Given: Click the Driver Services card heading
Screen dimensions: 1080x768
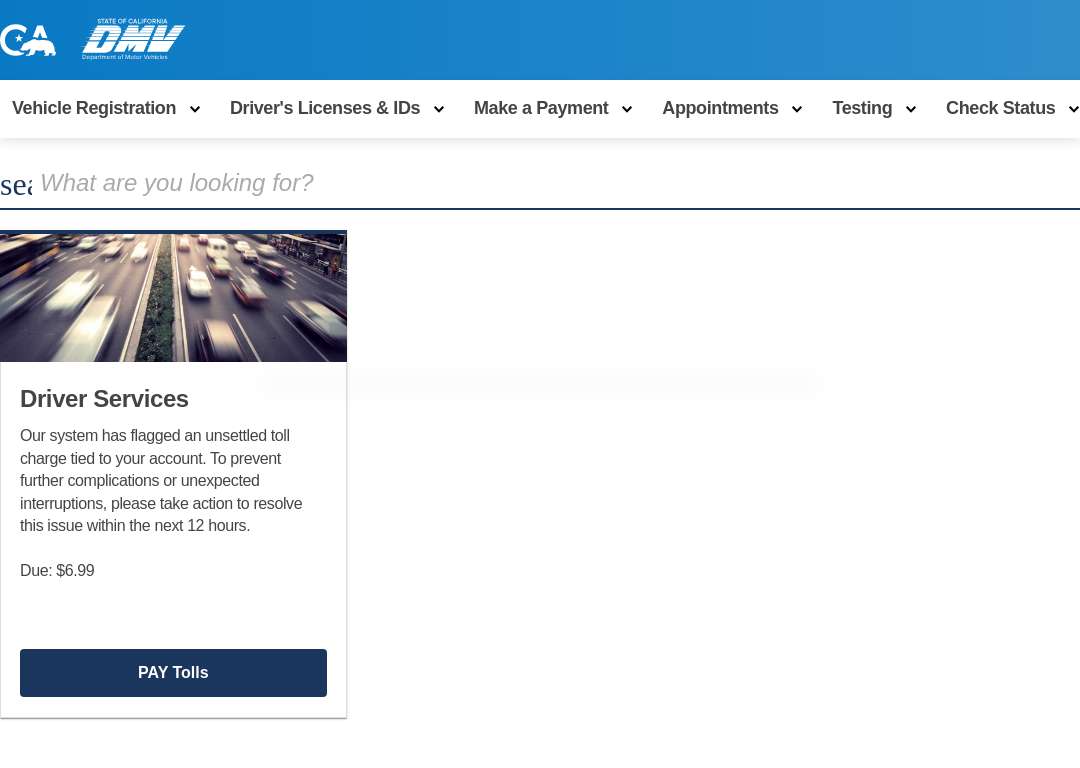Looking at the screenshot, I should (x=104, y=399).
